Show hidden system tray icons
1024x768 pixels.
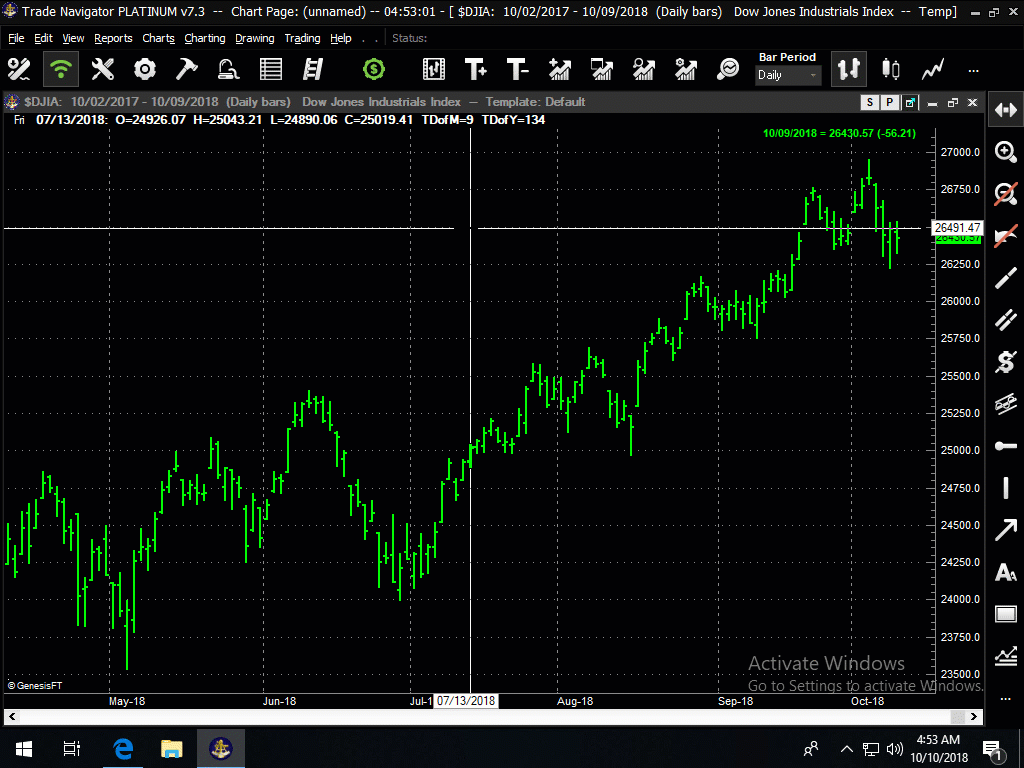pos(846,748)
